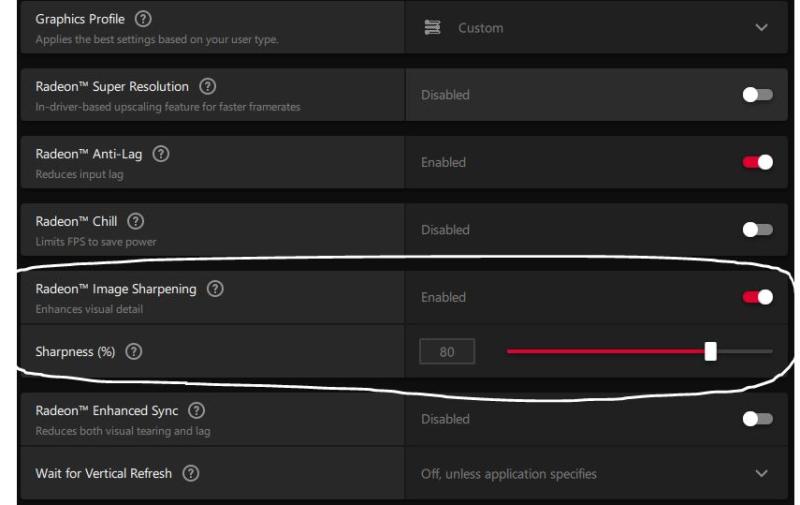Expand the Graphics Profile dropdown arrow

pos(761,28)
